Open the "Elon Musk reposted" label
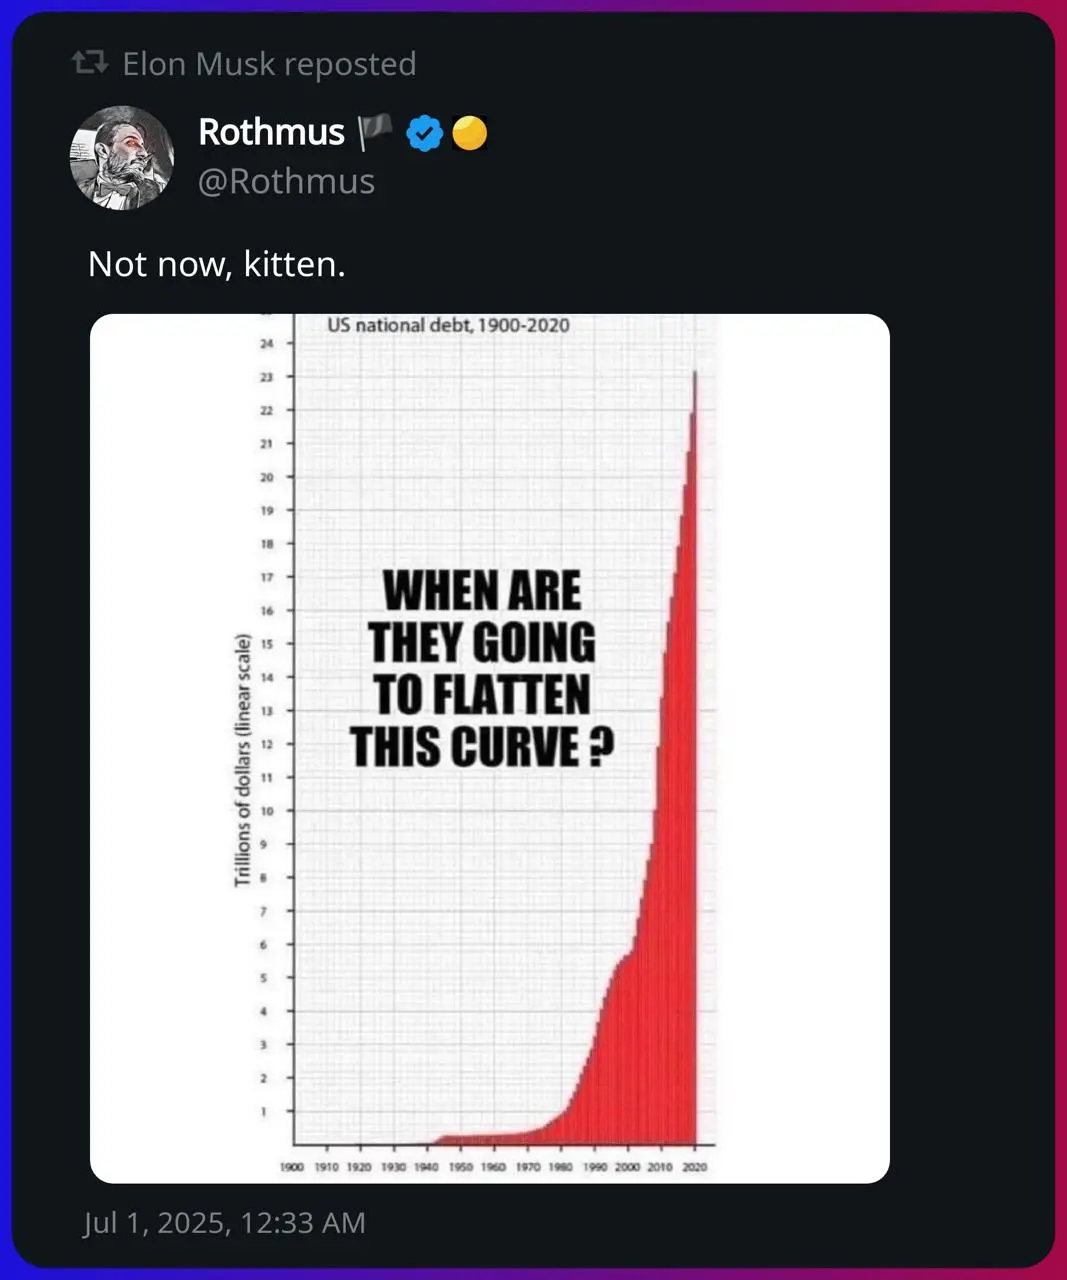The height and width of the screenshot is (1280, 1067). (x=269, y=64)
